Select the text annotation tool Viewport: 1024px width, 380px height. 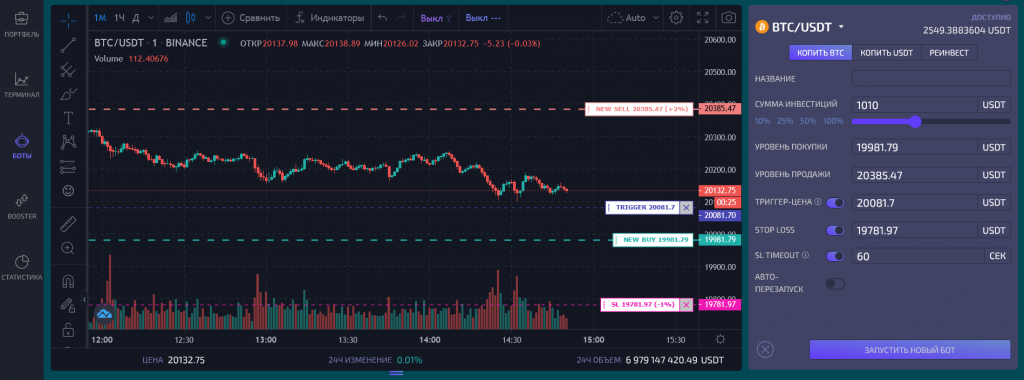point(69,118)
